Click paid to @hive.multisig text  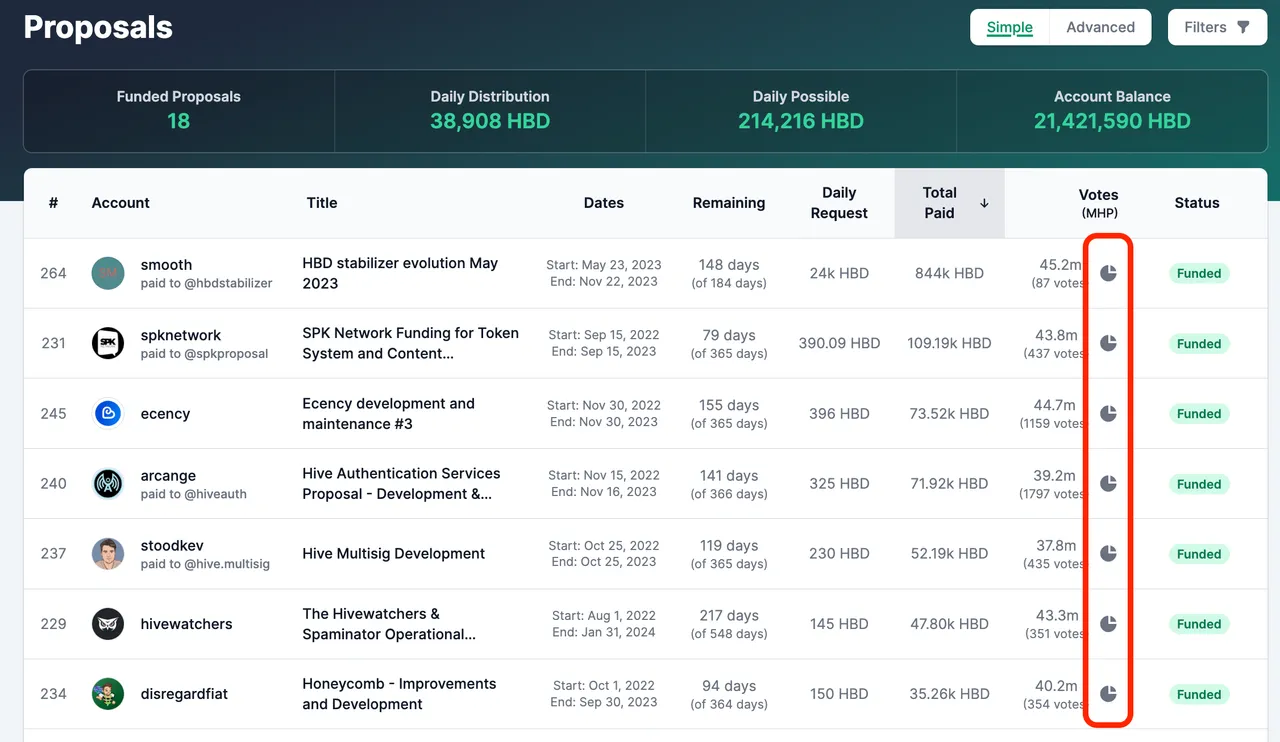point(205,563)
